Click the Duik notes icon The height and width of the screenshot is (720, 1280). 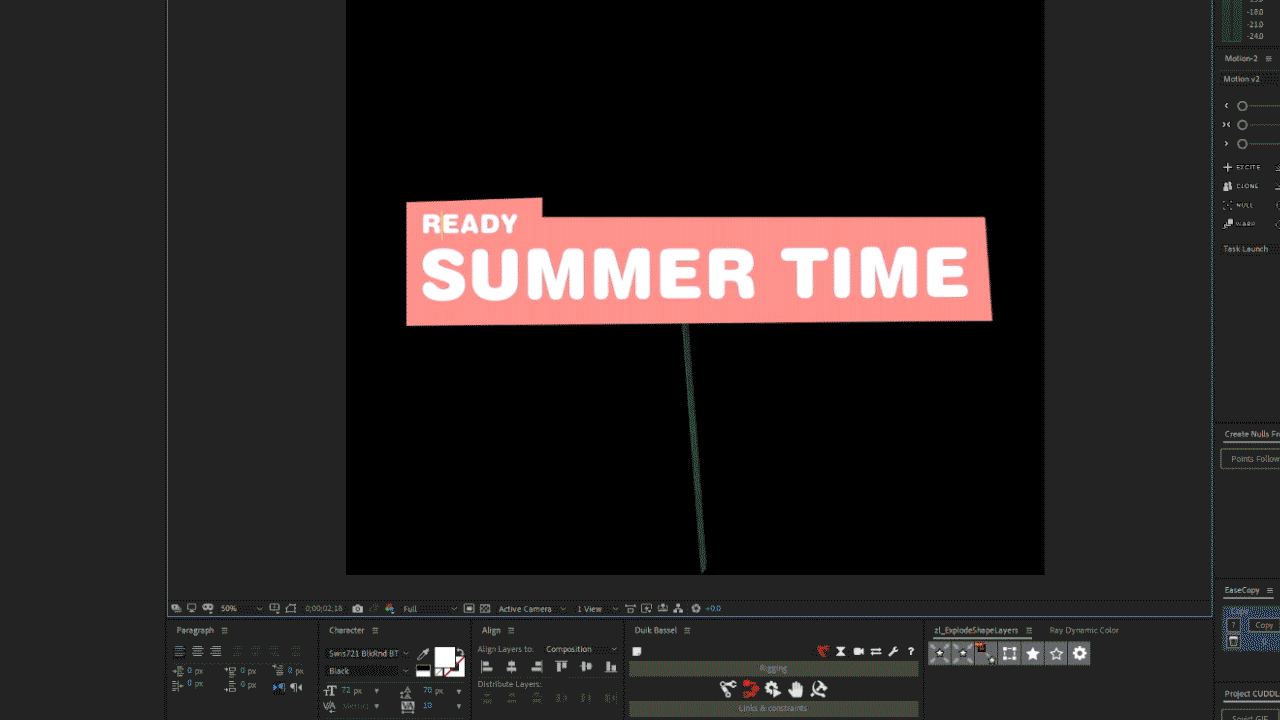click(636, 651)
